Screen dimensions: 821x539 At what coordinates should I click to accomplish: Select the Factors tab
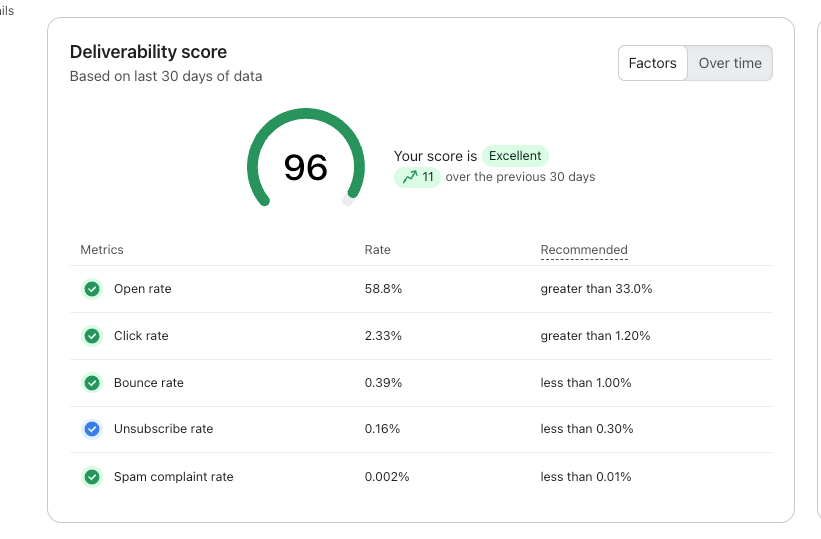(652, 63)
